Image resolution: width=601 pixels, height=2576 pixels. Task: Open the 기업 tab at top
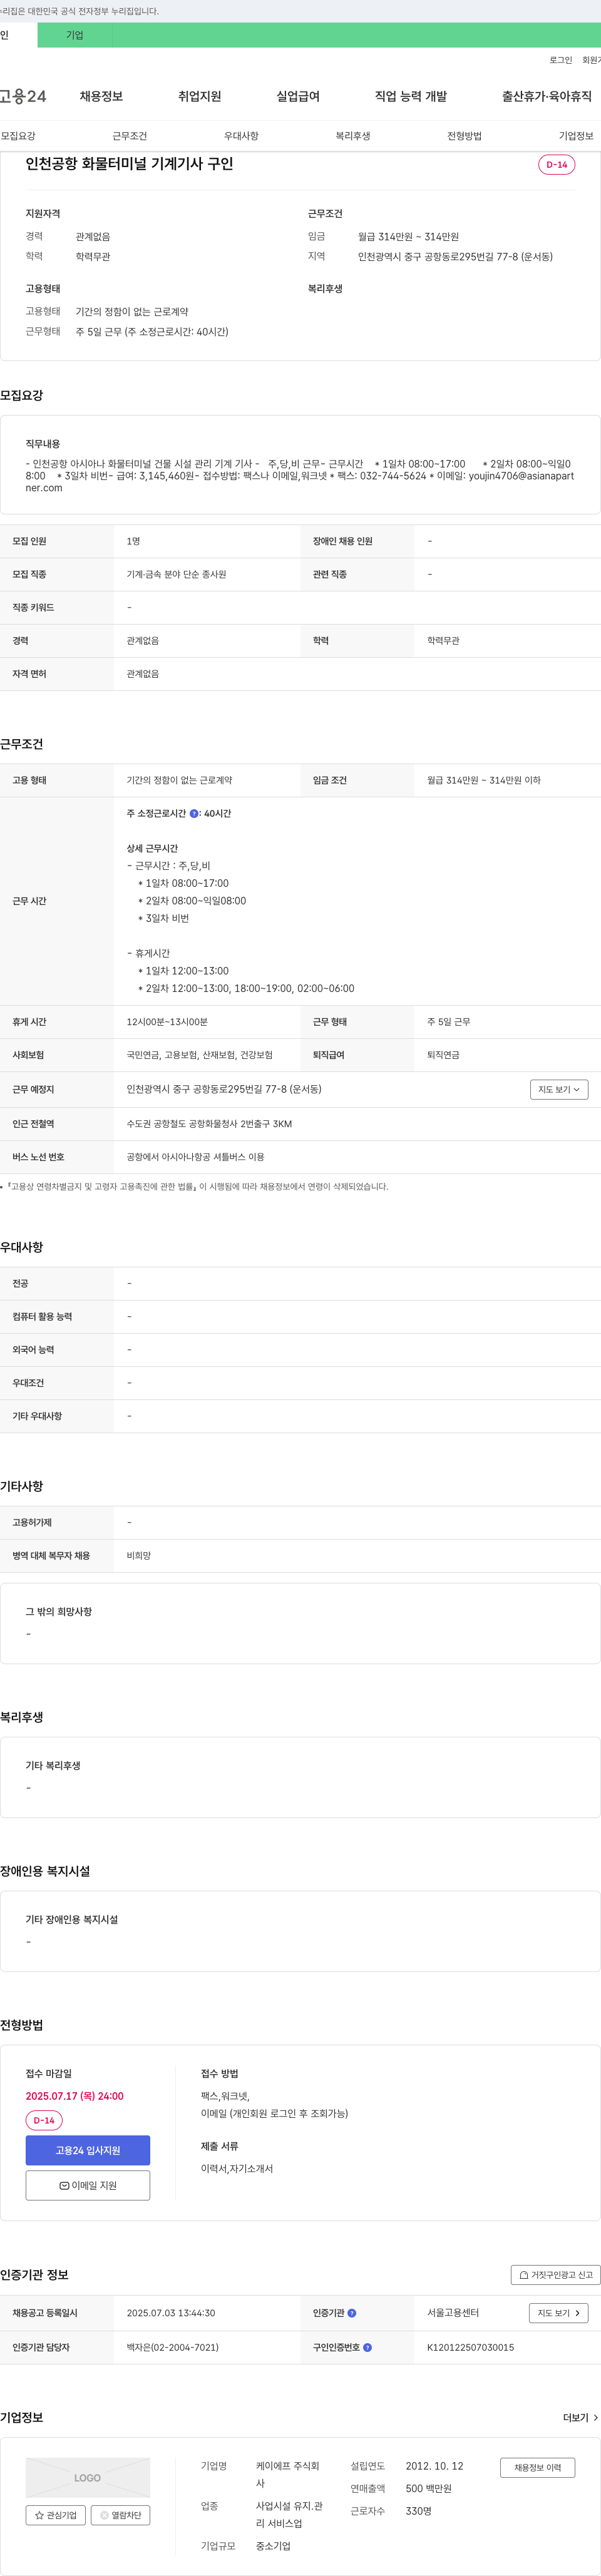(75, 35)
